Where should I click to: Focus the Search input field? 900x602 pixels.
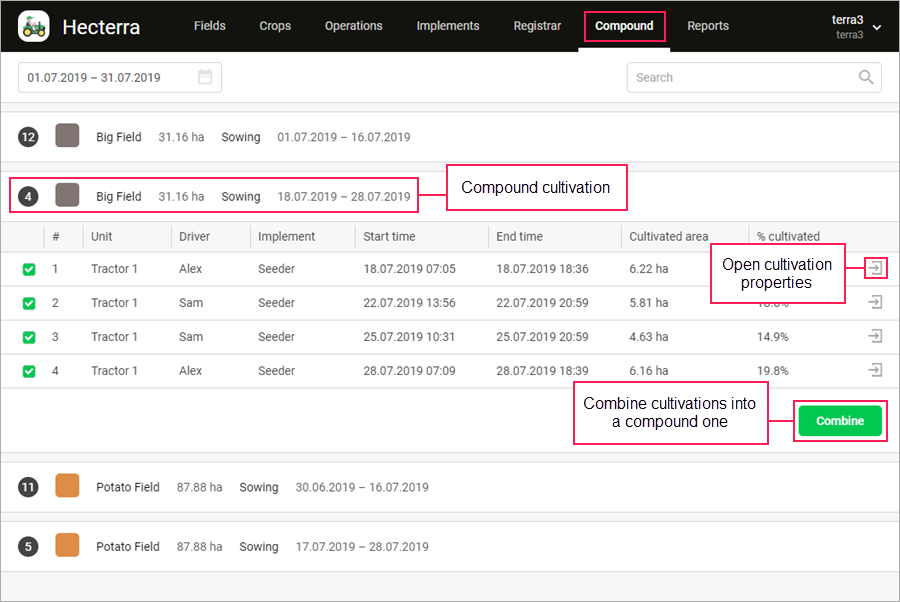point(742,77)
